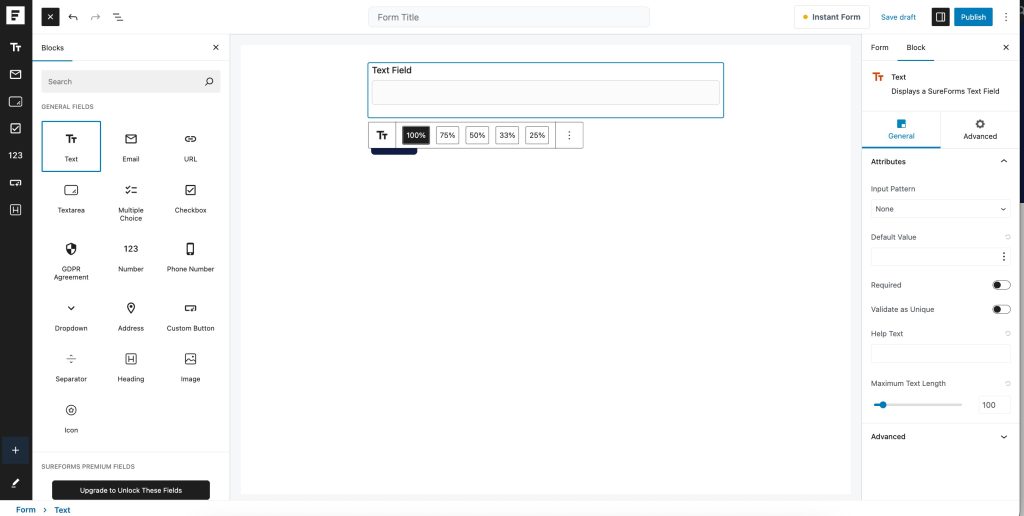
Task: Toggle the Required switch
Action: [1001, 285]
